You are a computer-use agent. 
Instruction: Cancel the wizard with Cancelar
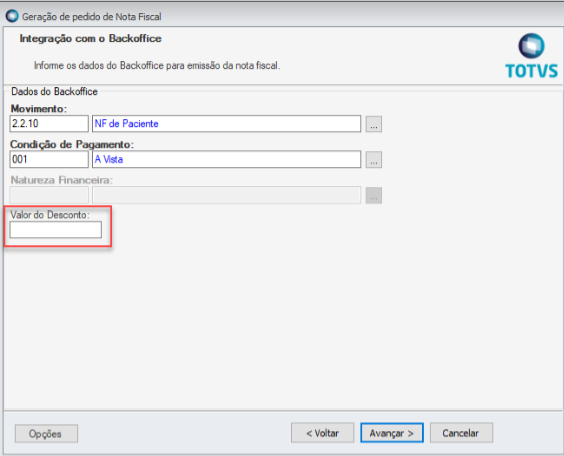tap(461, 433)
